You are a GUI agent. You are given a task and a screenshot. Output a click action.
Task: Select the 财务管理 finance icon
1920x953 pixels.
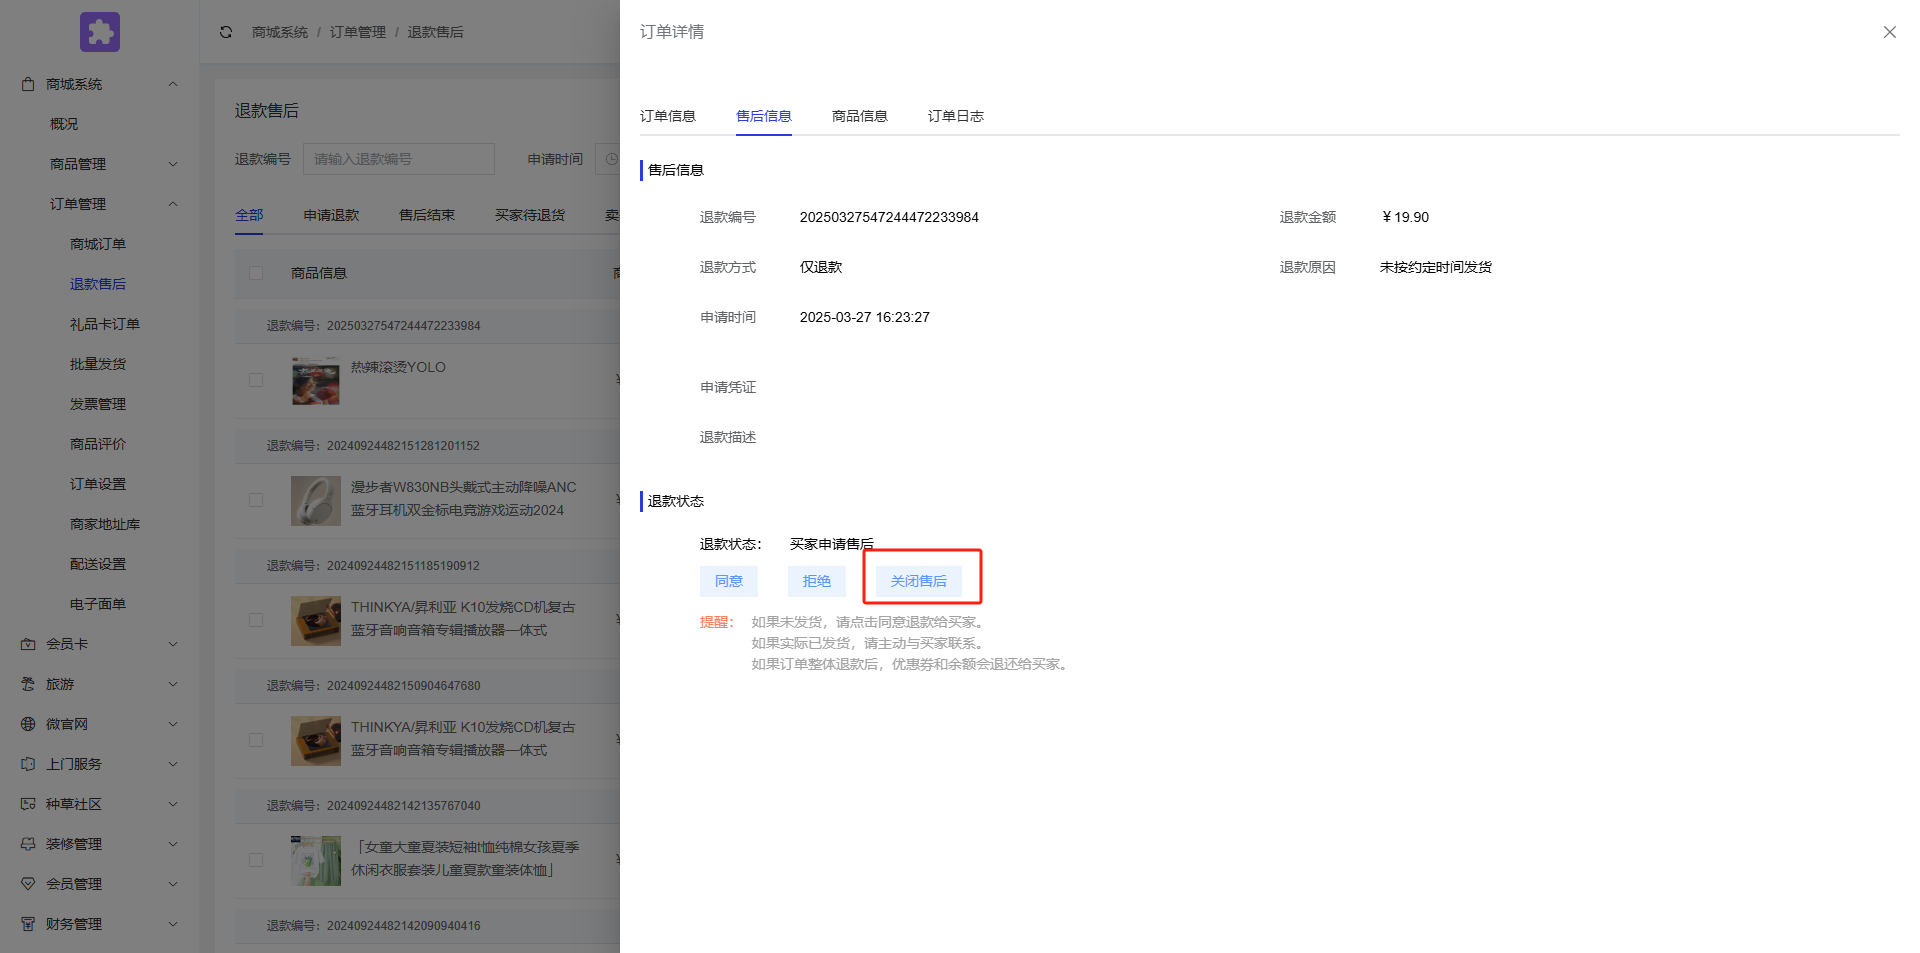pyautogui.click(x=27, y=923)
